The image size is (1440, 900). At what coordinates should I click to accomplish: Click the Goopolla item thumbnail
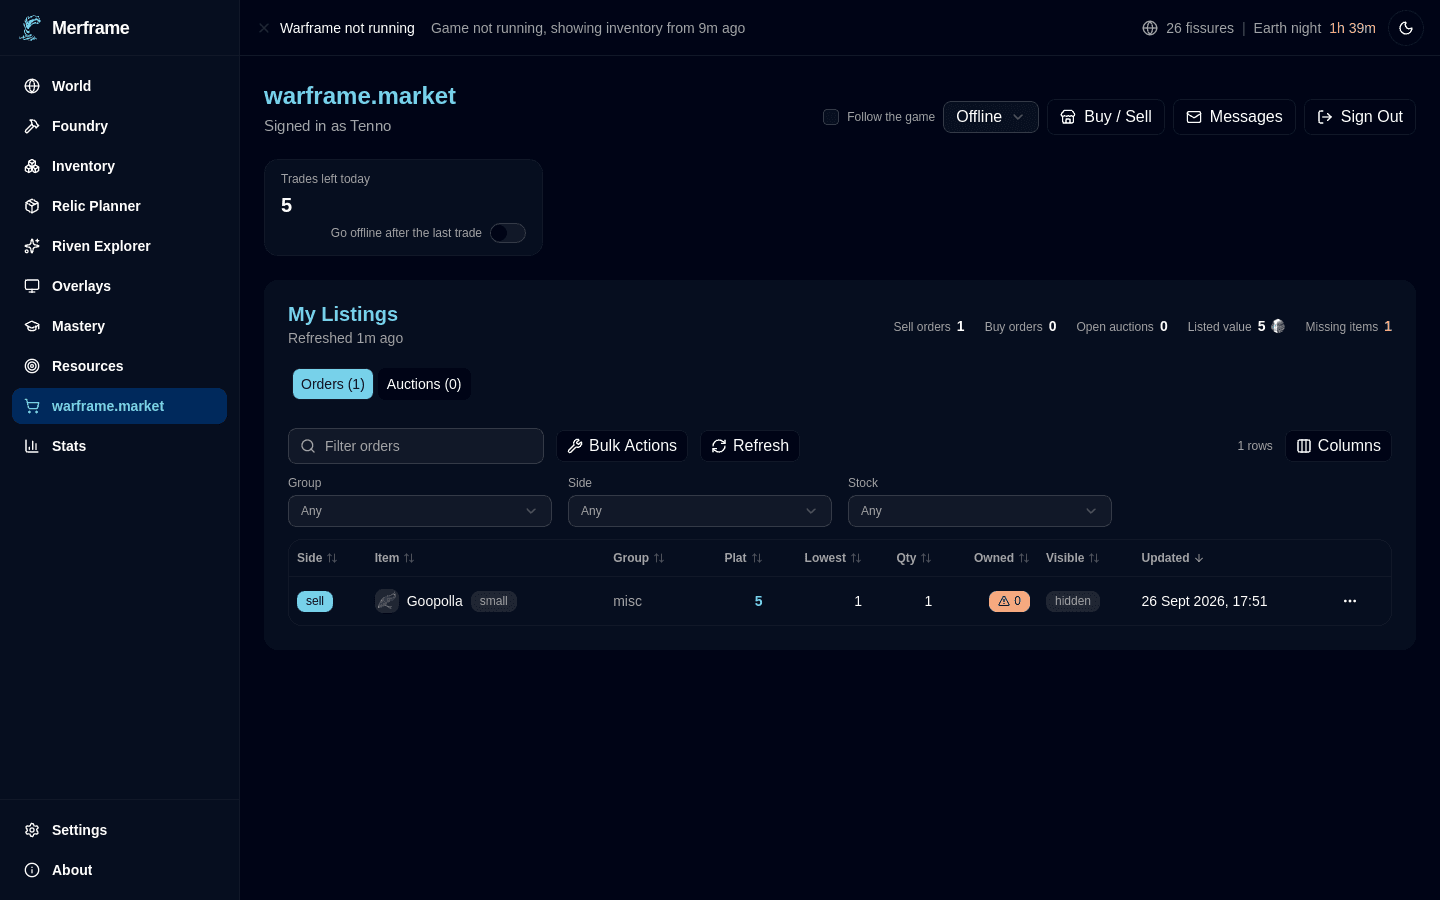(387, 601)
